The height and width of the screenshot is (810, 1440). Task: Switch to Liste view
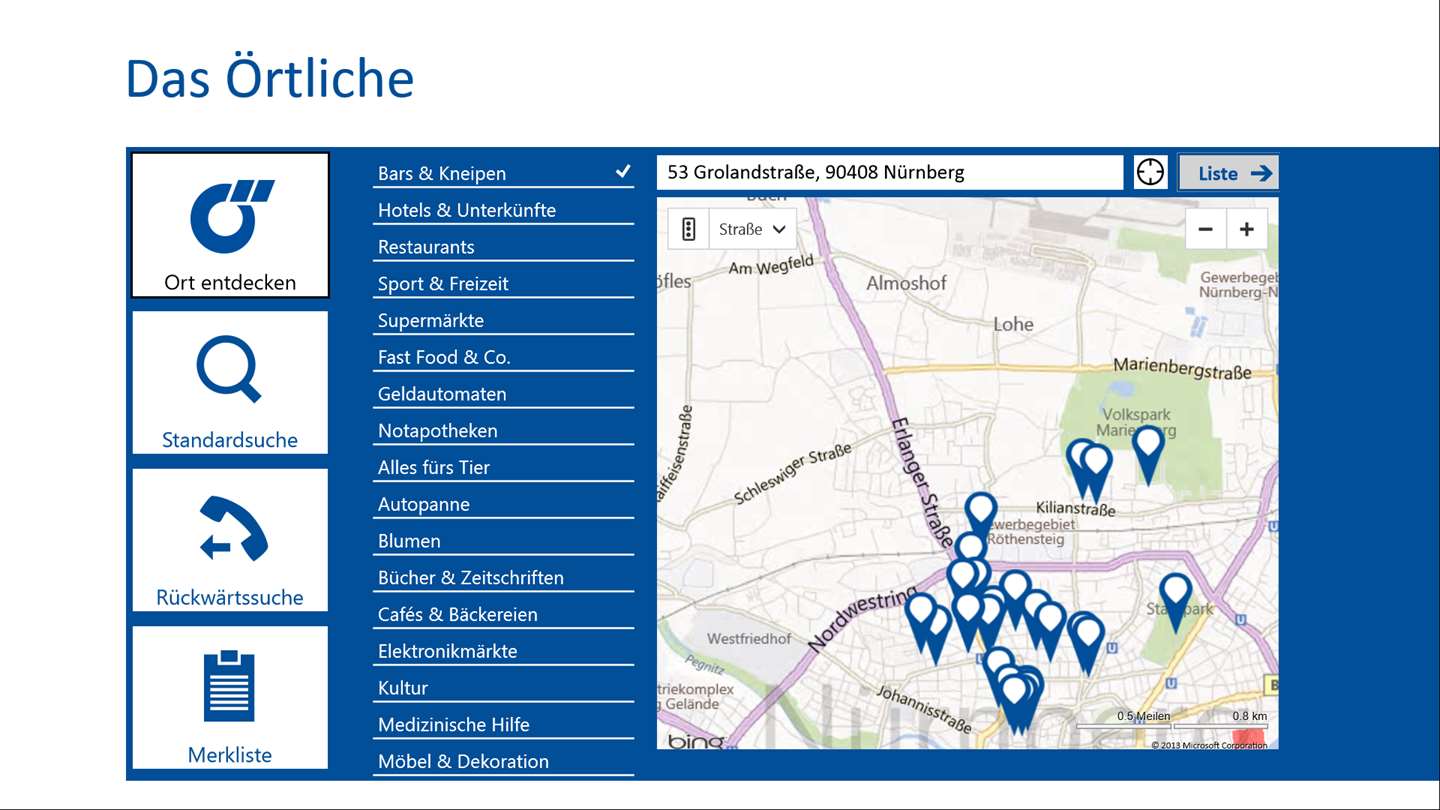[1228, 172]
